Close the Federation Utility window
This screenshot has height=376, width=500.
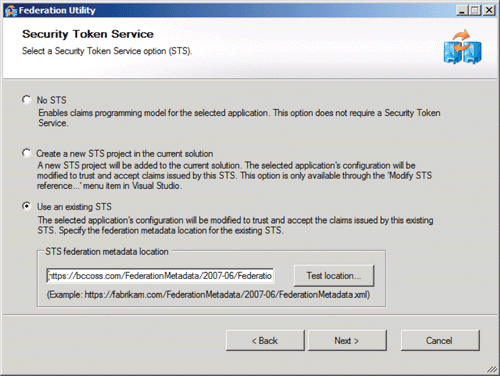[x=489, y=11]
